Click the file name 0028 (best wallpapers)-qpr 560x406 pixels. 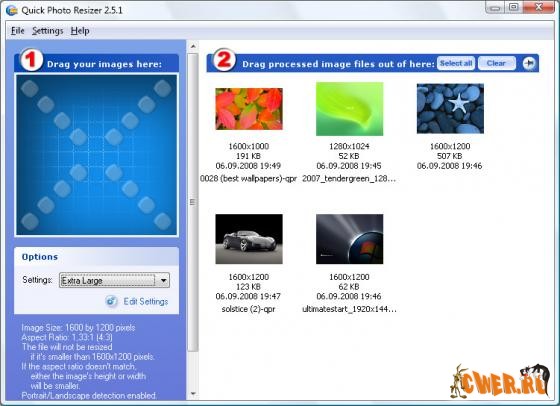click(x=249, y=179)
